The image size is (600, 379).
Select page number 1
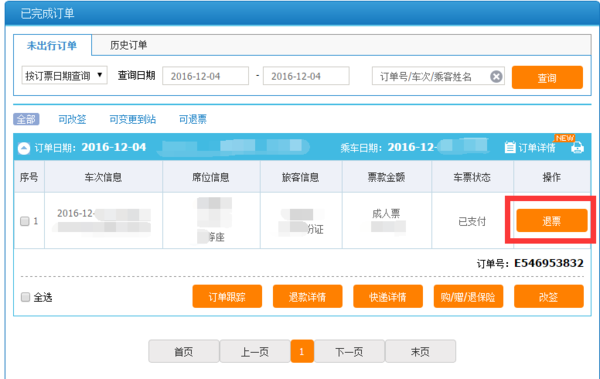pyautogui.click(x=302, y=351)
